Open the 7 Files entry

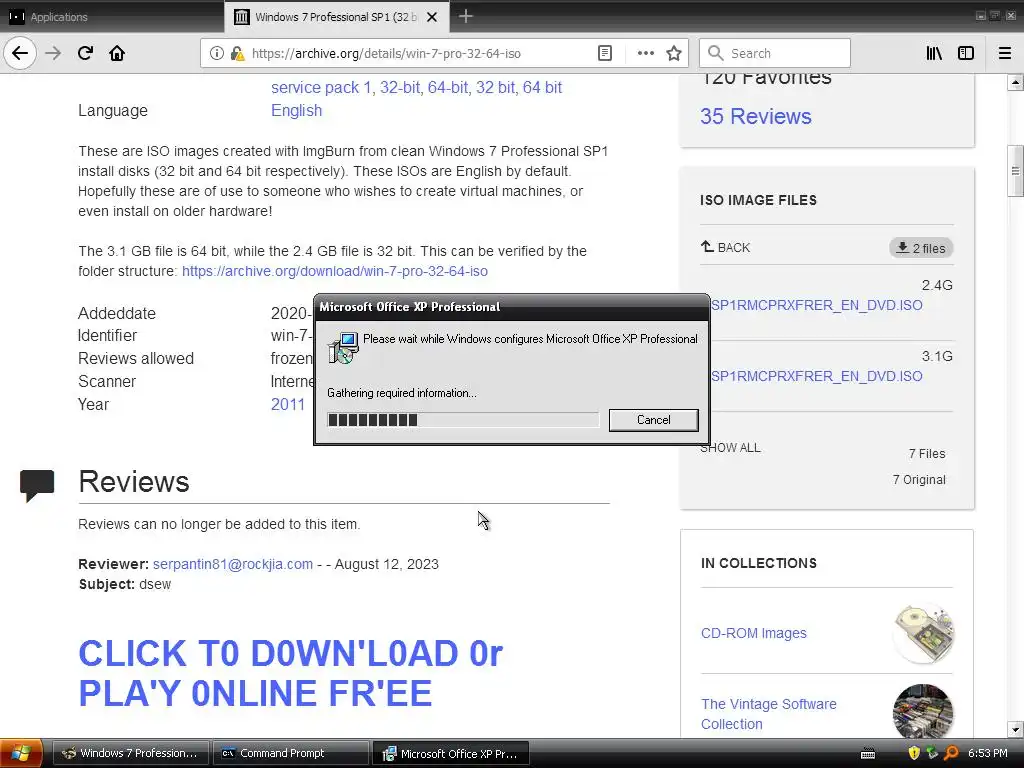pyautogui.click(x=927, y=454)
